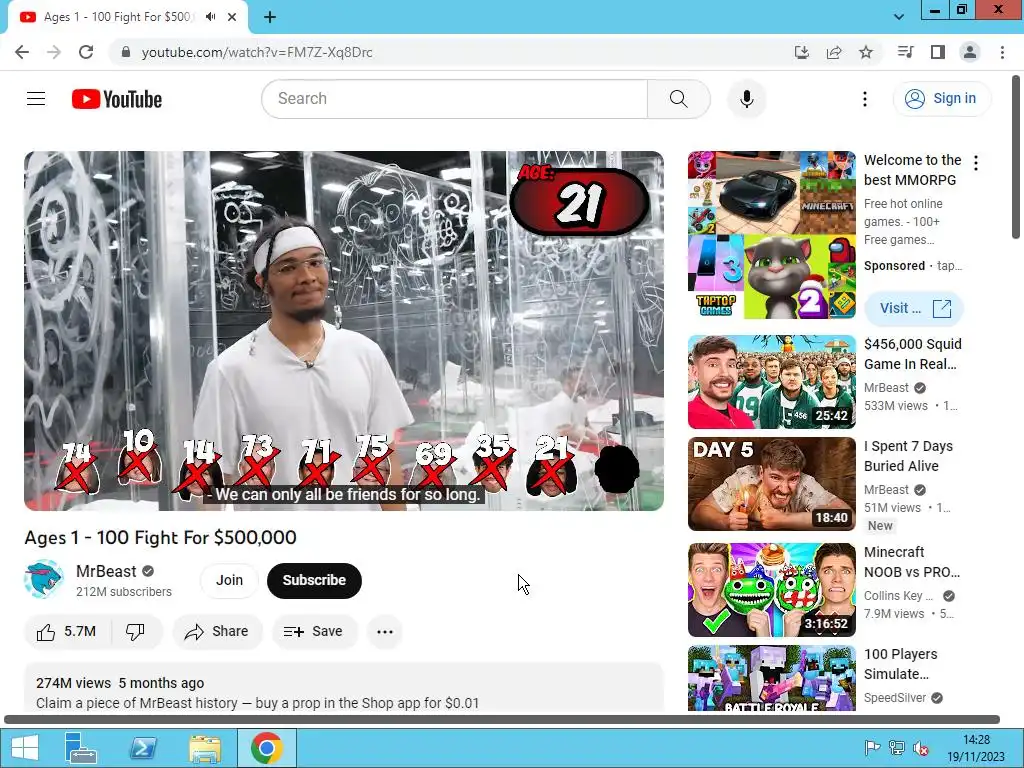
Task: Open MrBeast channel avatar
Action: pos(44,579)
